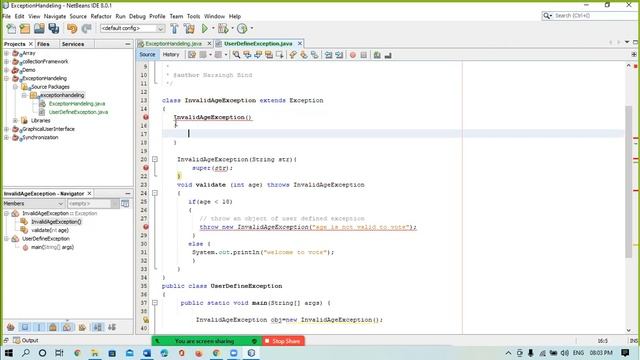Select main(String[] args) in Navigator
Screen dimensions: 640x360
(x=52, y=247)
